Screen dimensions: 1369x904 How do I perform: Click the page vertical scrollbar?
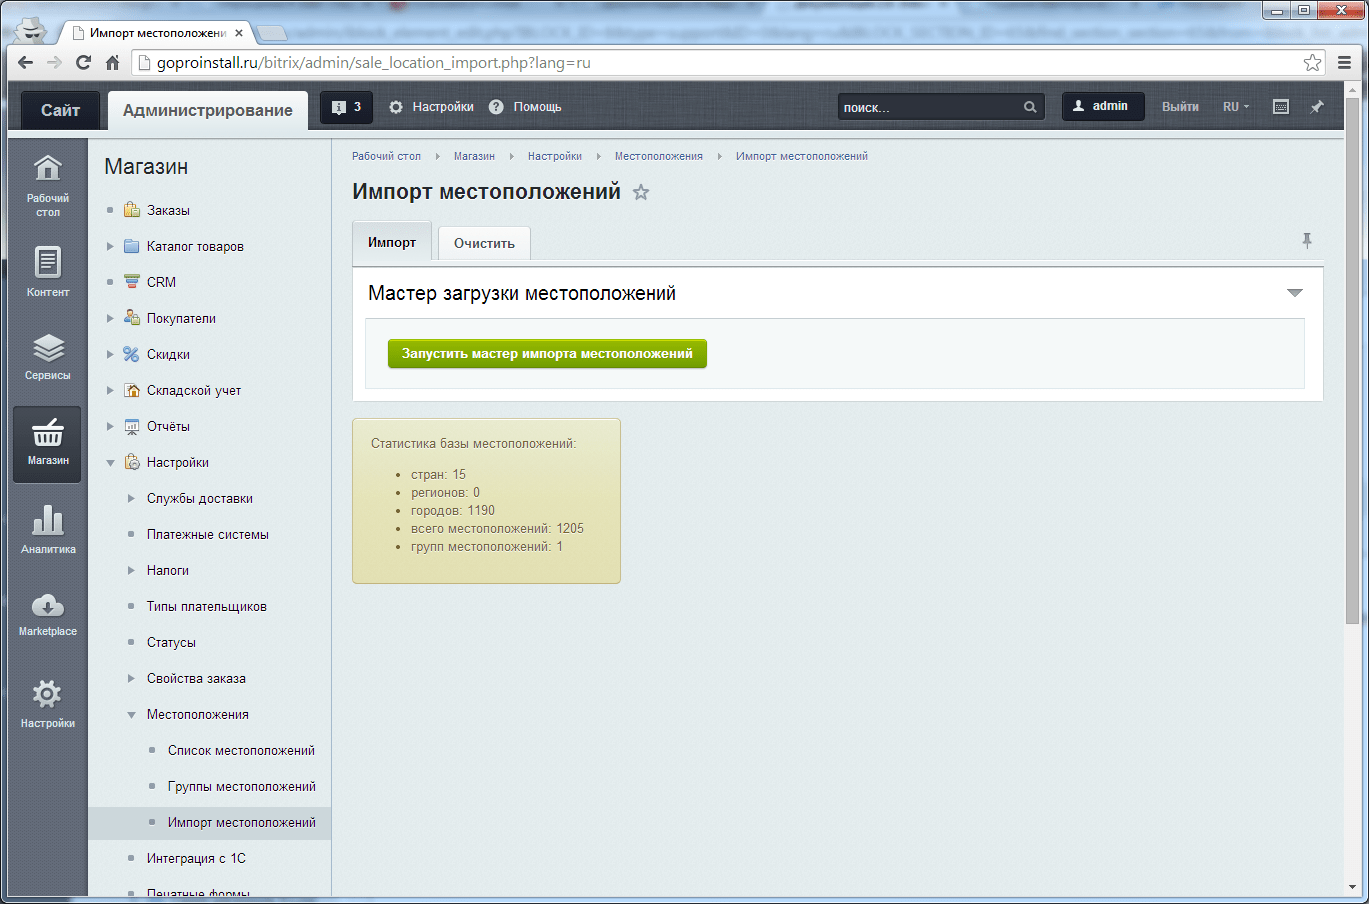[1352, 360]
